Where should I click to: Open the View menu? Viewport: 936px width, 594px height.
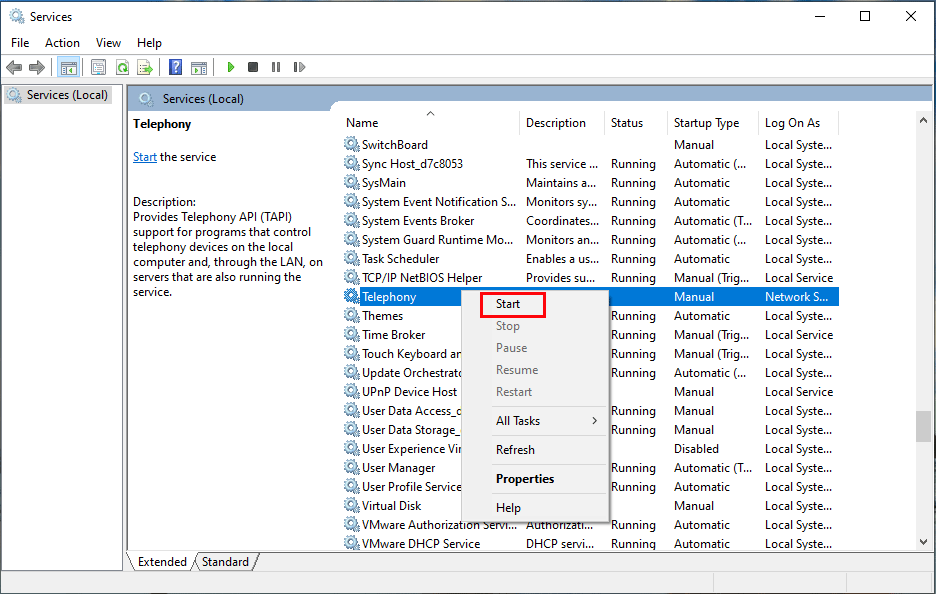click(108, 43)
